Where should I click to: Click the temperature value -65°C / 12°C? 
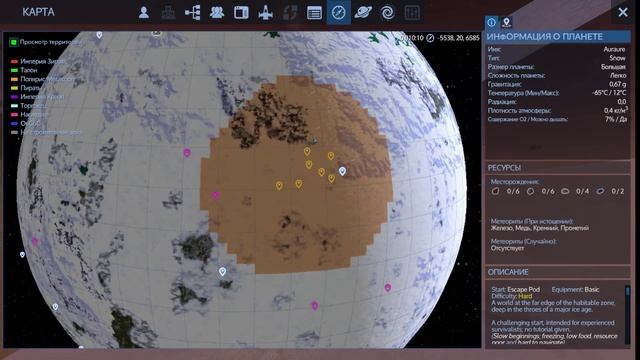[x=609, y=93]
